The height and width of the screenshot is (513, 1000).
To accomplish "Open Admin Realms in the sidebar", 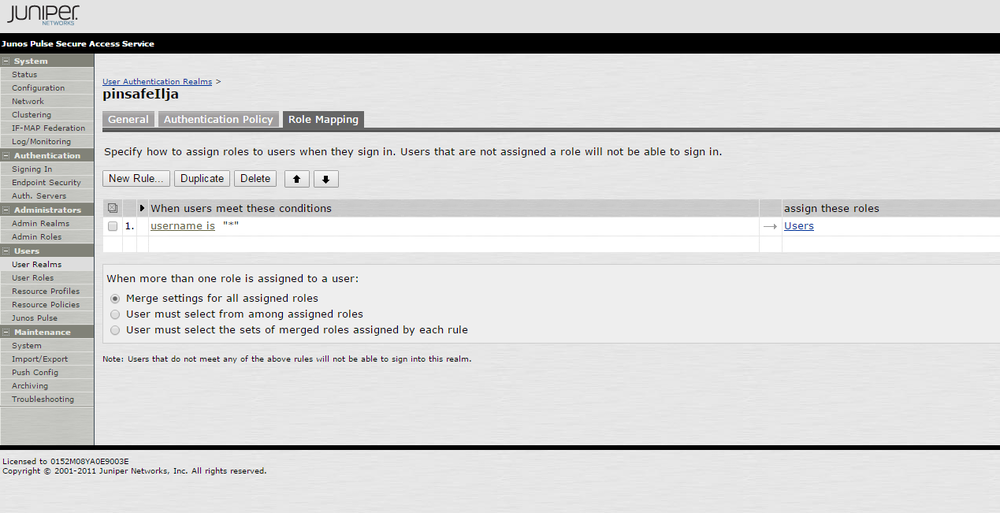I will [40, 223].
